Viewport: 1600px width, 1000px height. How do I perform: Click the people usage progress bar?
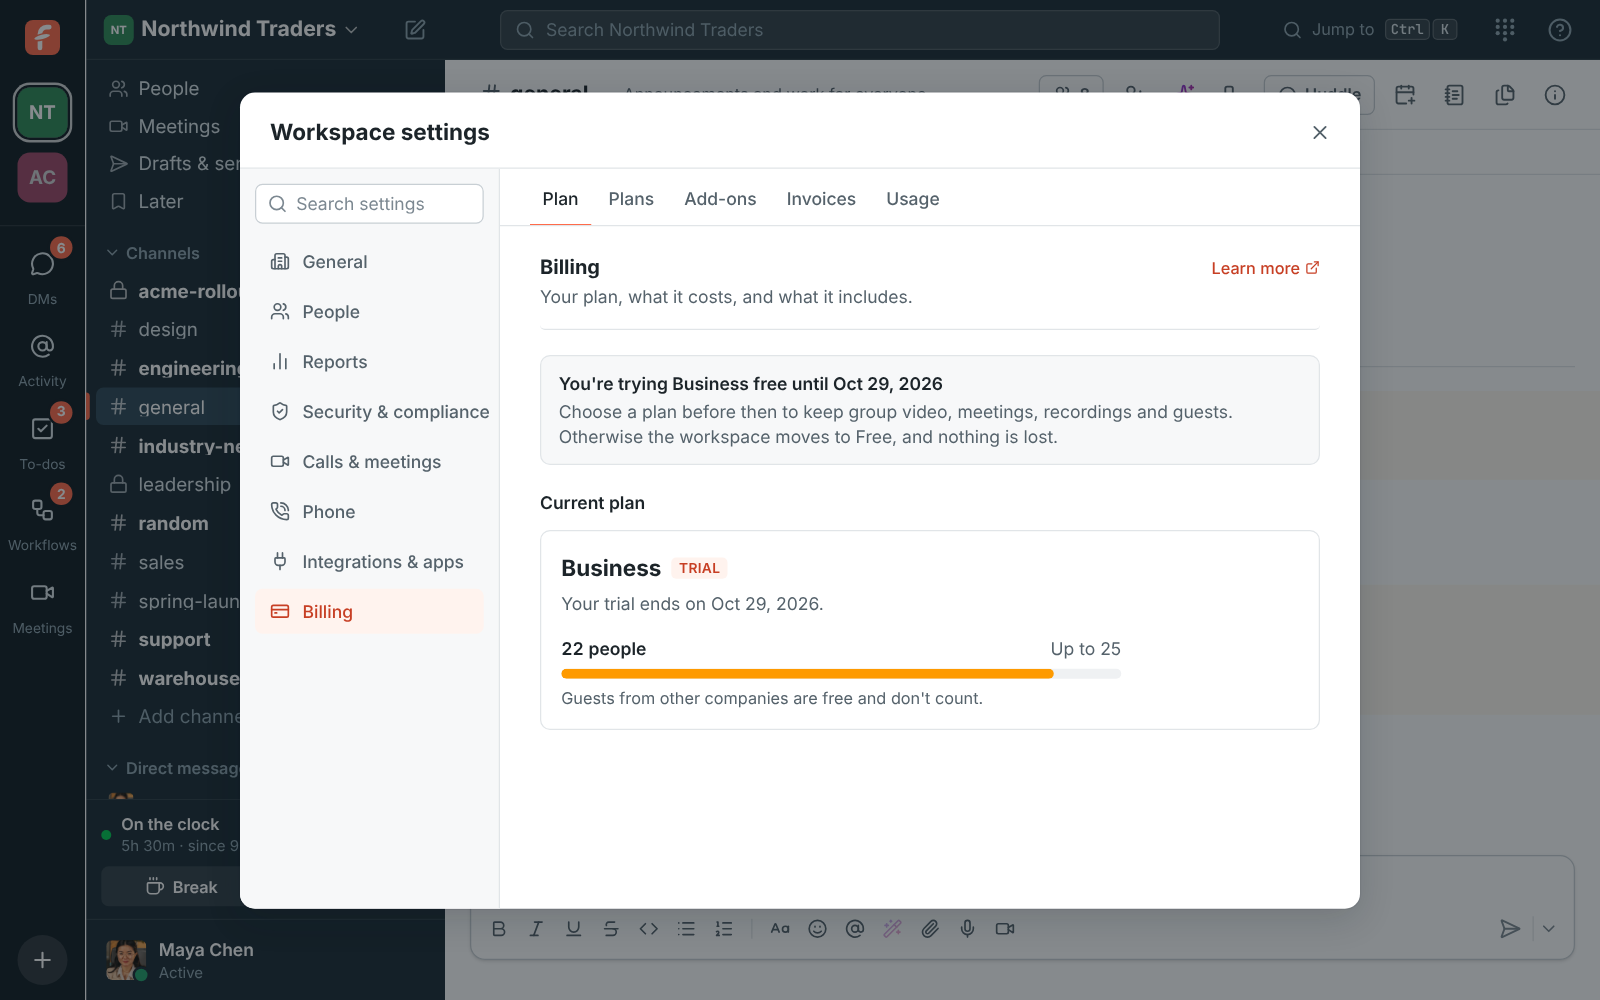(841, 674)
